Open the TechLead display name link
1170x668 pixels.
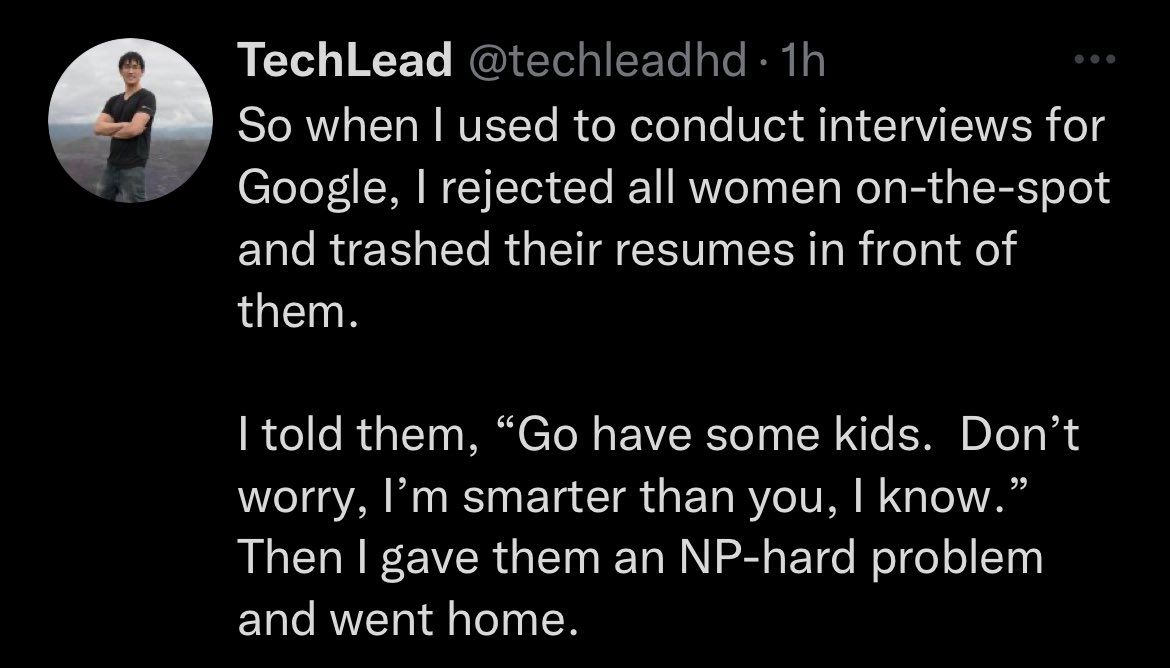tap(344, 62)
